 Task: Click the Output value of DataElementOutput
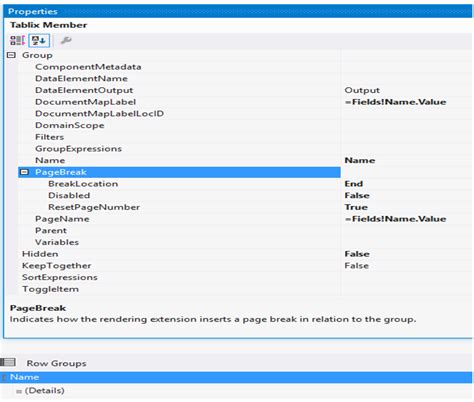pyautogui.click(x=362, y=90)
